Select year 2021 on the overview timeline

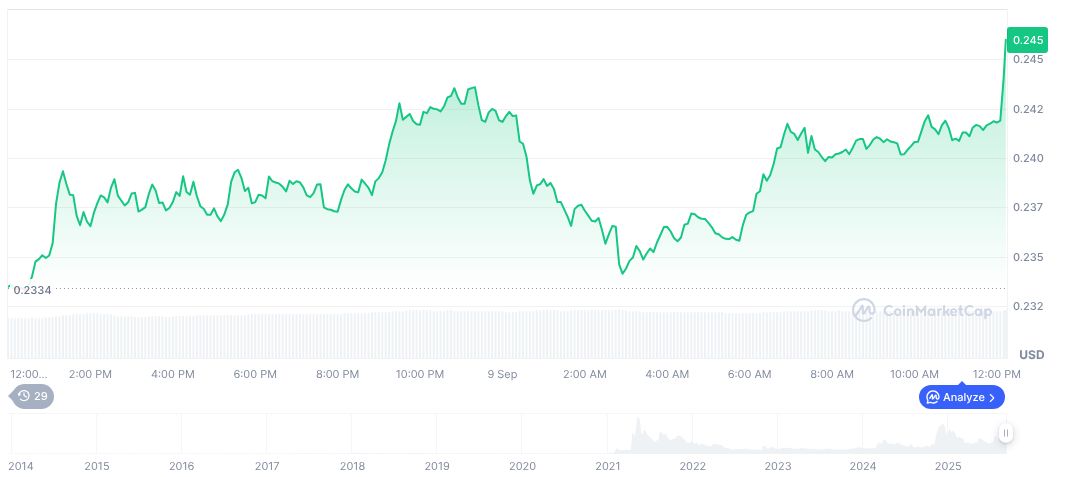click(x=608, y=466)
